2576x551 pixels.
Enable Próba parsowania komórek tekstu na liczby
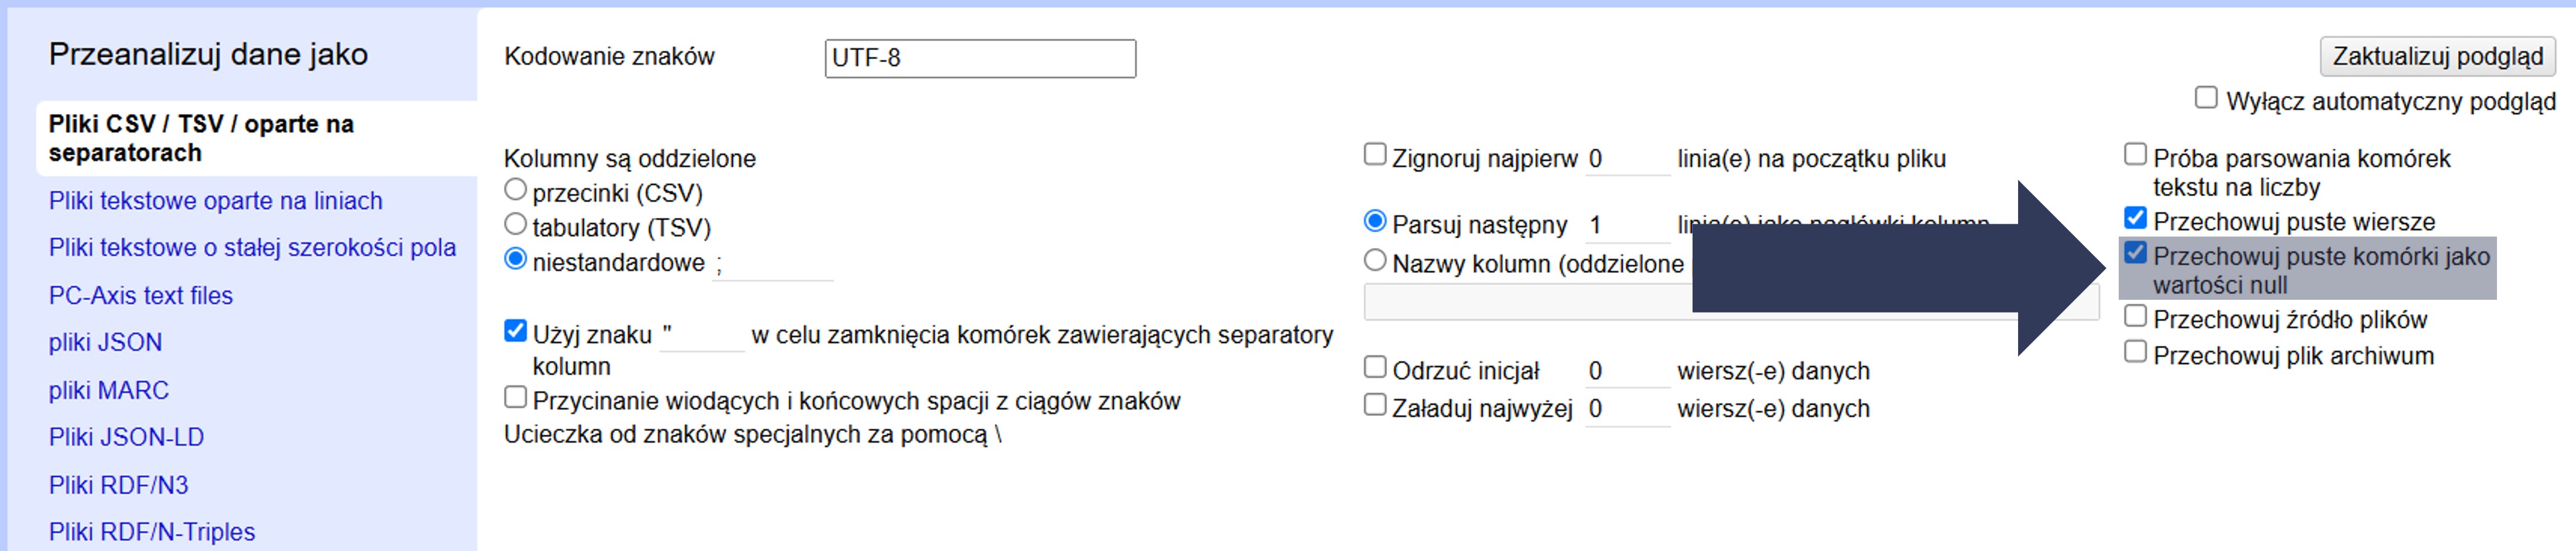coord(2135,155)
